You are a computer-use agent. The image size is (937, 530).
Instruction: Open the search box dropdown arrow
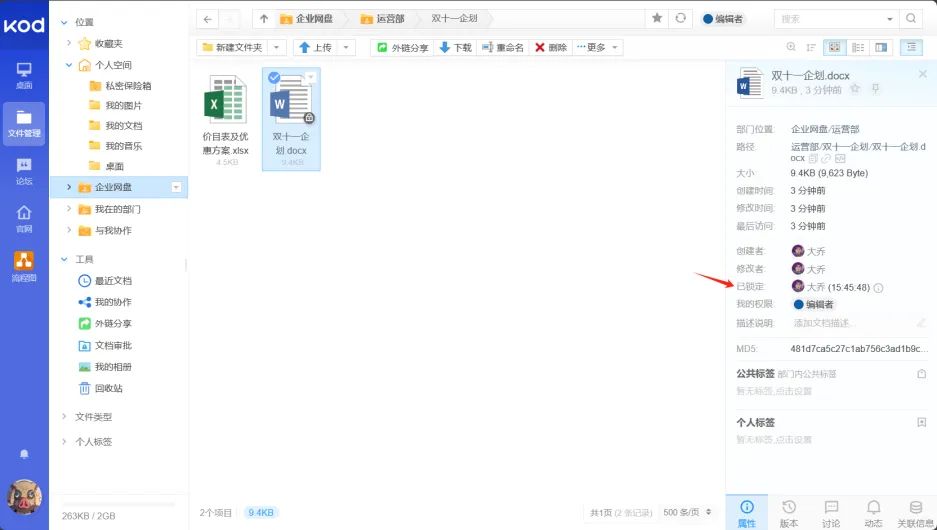[x=890, y=19]
